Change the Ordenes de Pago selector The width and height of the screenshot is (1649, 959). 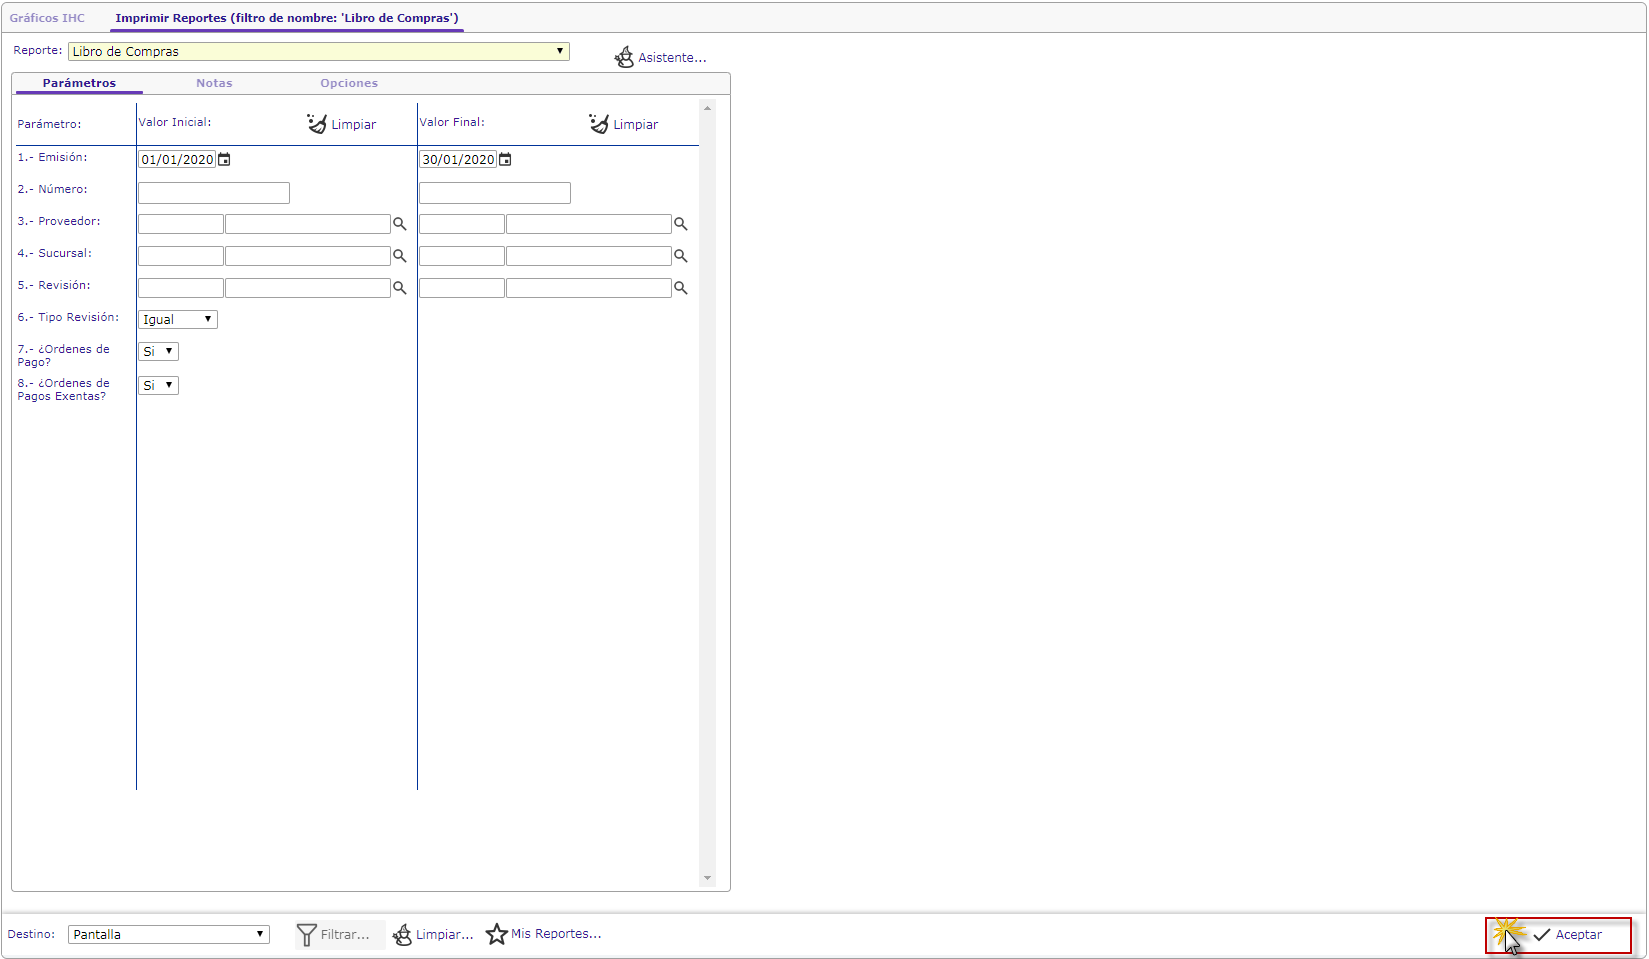point(158,352)
